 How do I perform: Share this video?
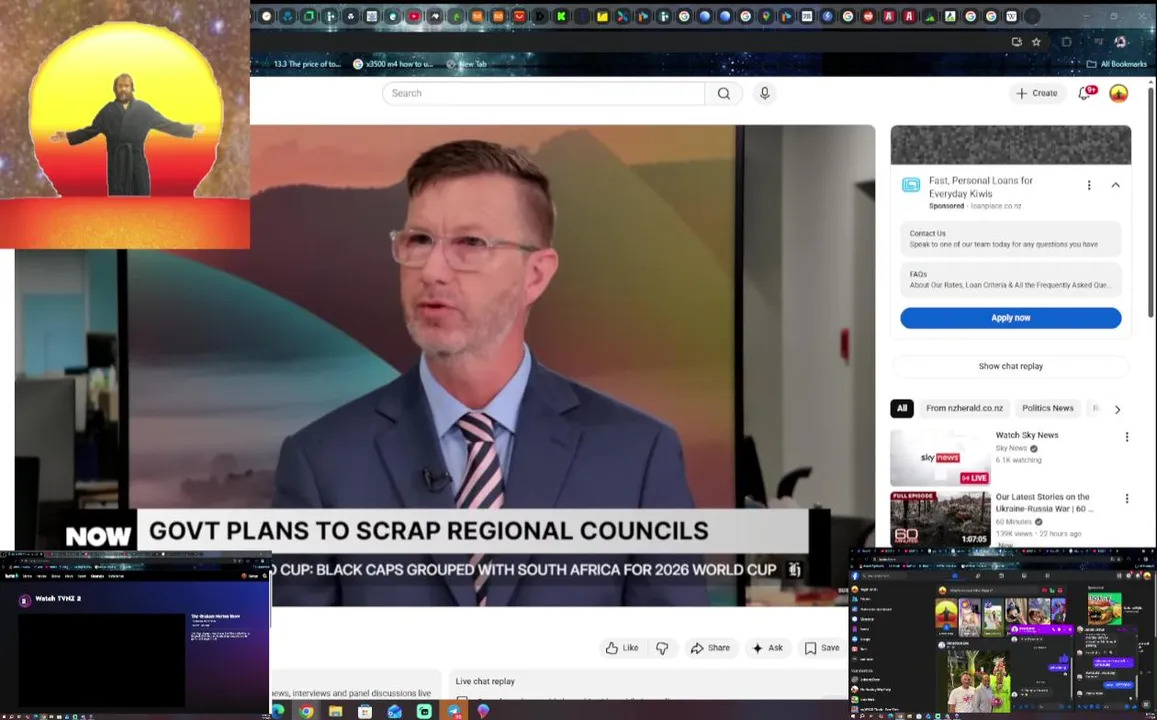[710, 648]
